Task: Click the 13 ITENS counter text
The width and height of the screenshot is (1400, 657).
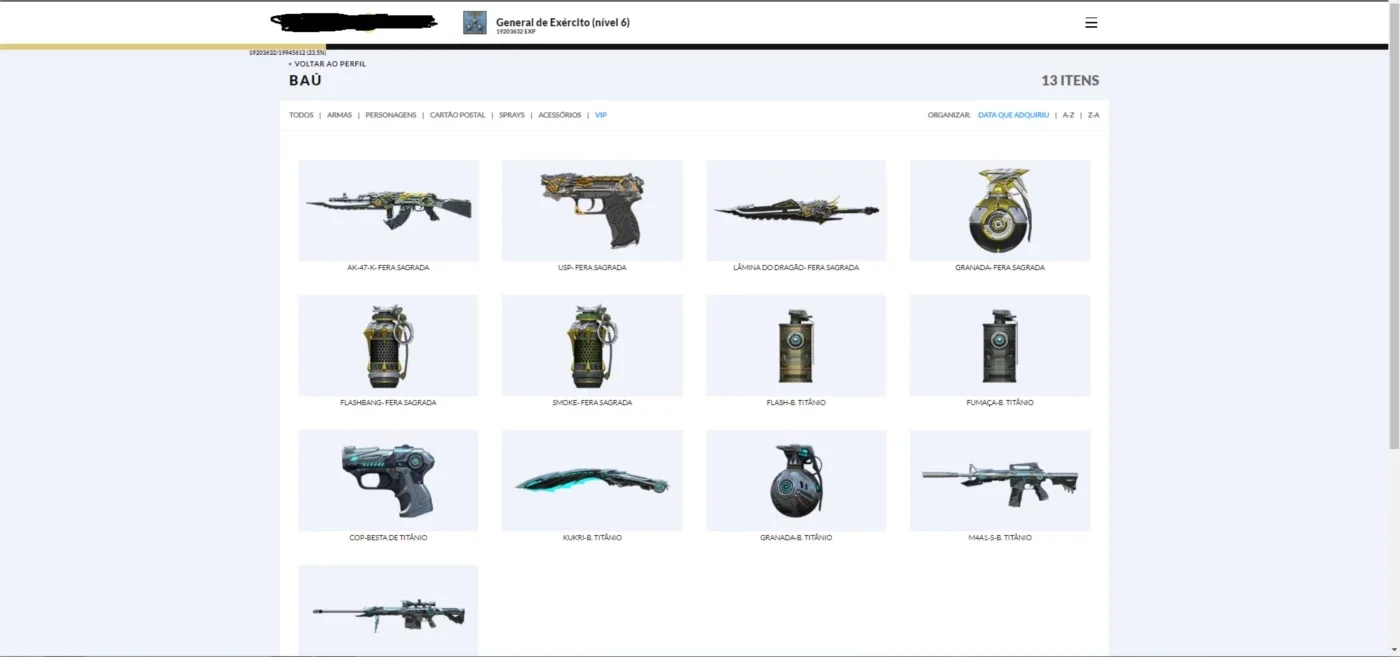Action: point(1070,80)
